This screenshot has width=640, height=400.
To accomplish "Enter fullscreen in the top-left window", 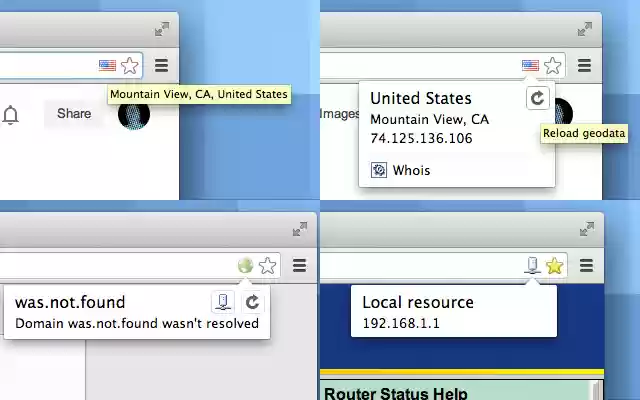I will click(162, 29).
